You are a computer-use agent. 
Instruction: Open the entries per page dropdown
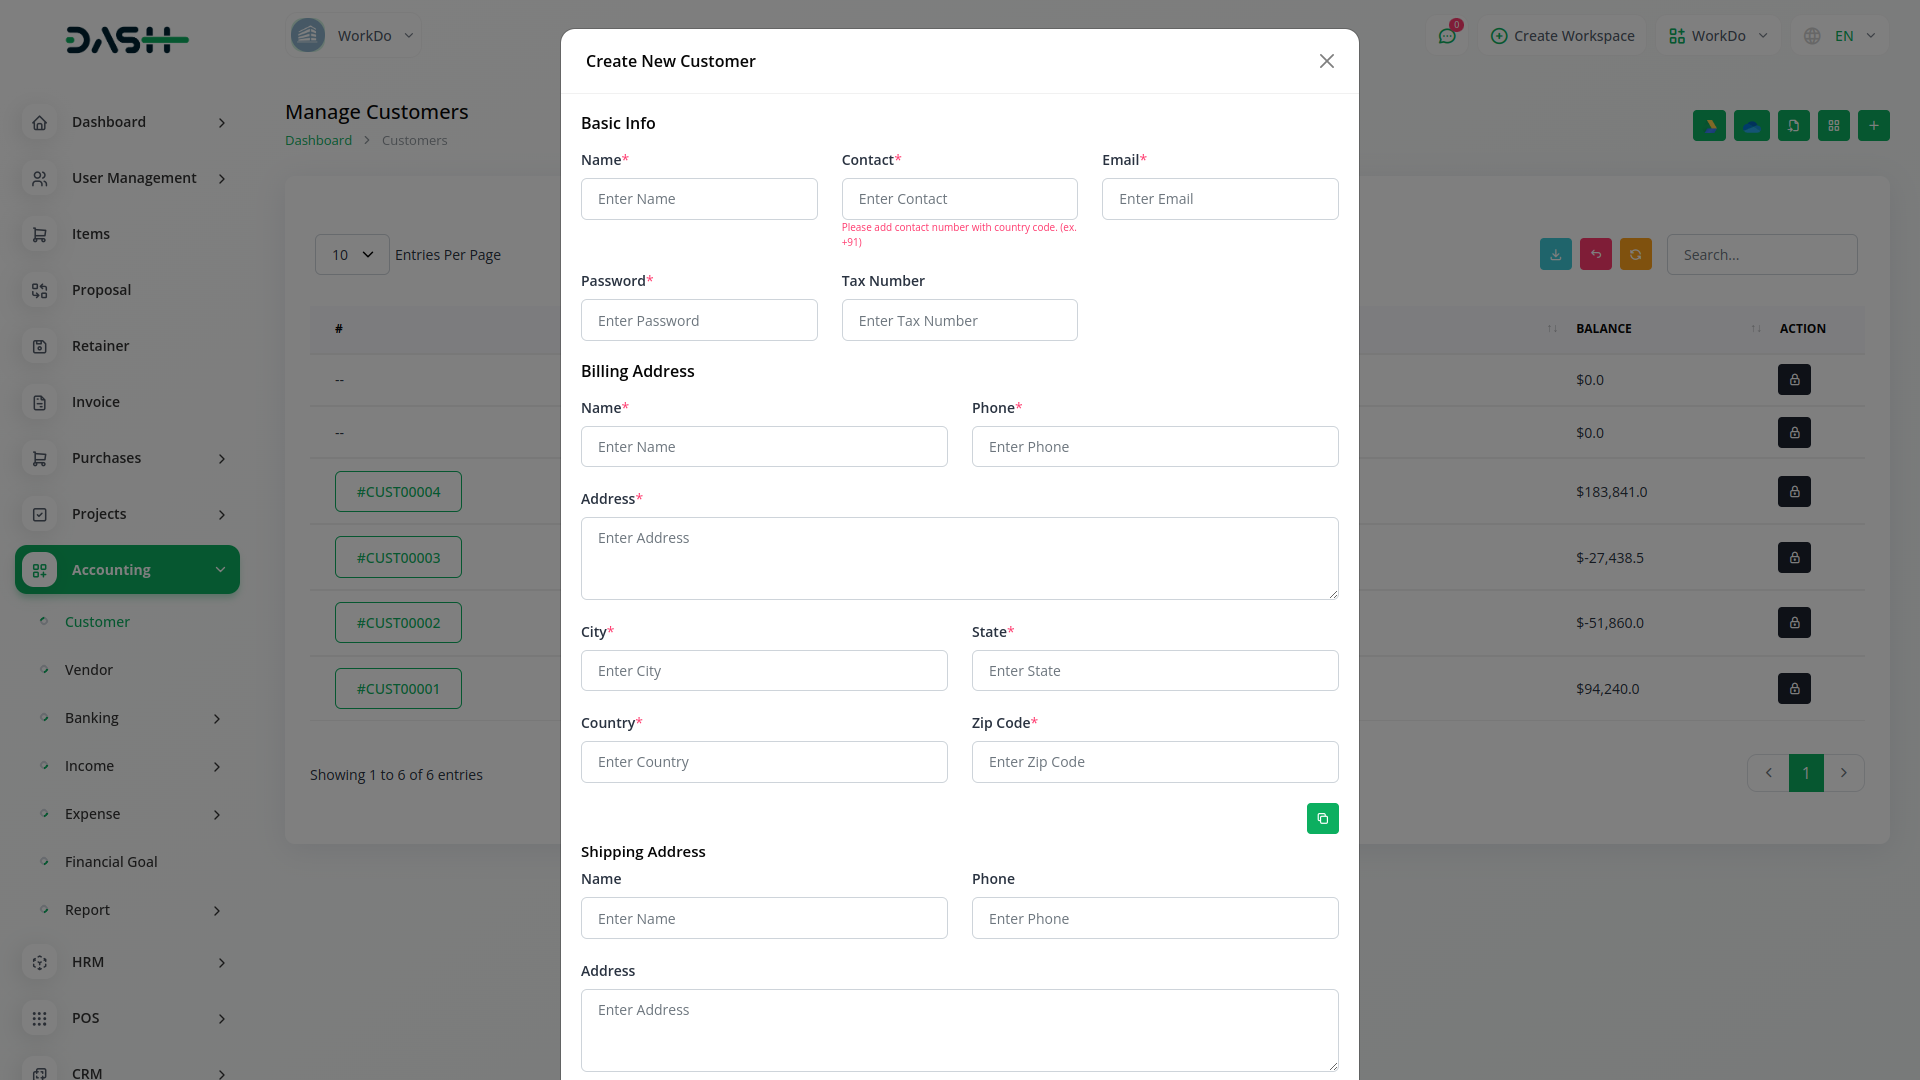352,255
